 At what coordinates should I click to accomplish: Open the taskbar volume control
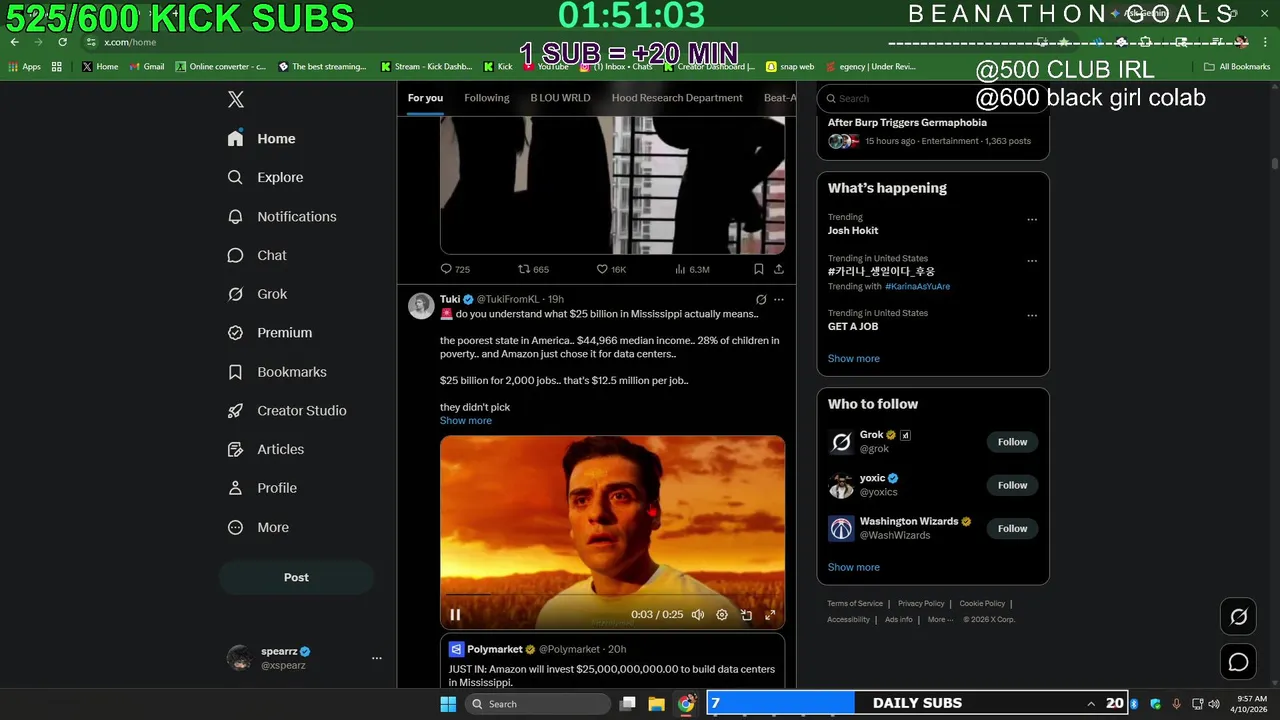pyautogui.click(x=1213, y=704)
